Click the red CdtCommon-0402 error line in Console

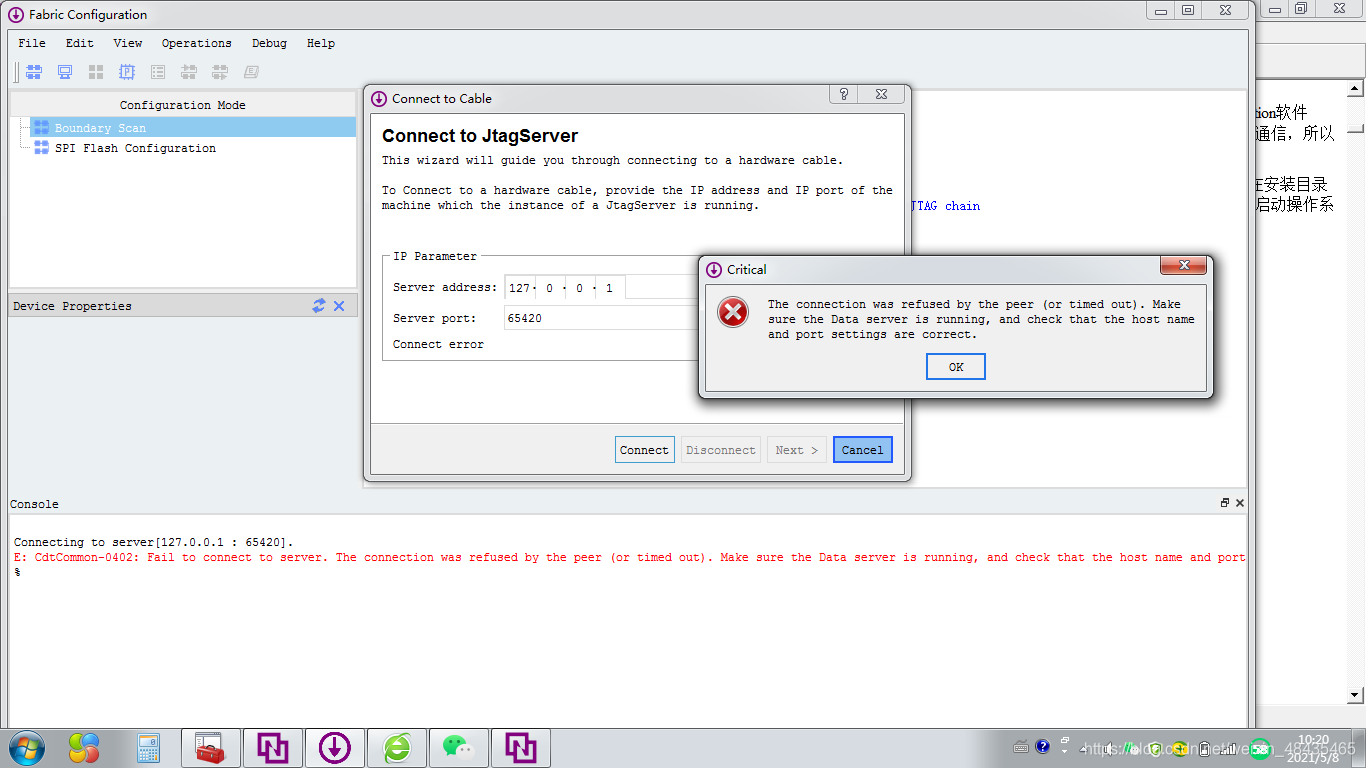pyautogui.click(x=630, y=558)
